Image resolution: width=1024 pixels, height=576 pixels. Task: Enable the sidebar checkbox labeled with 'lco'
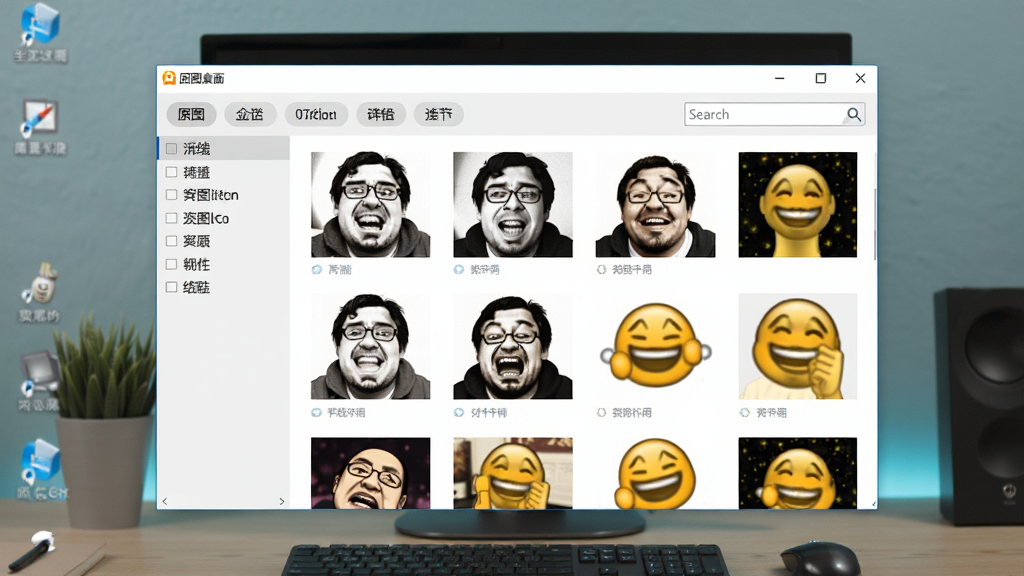click(171, 218)
